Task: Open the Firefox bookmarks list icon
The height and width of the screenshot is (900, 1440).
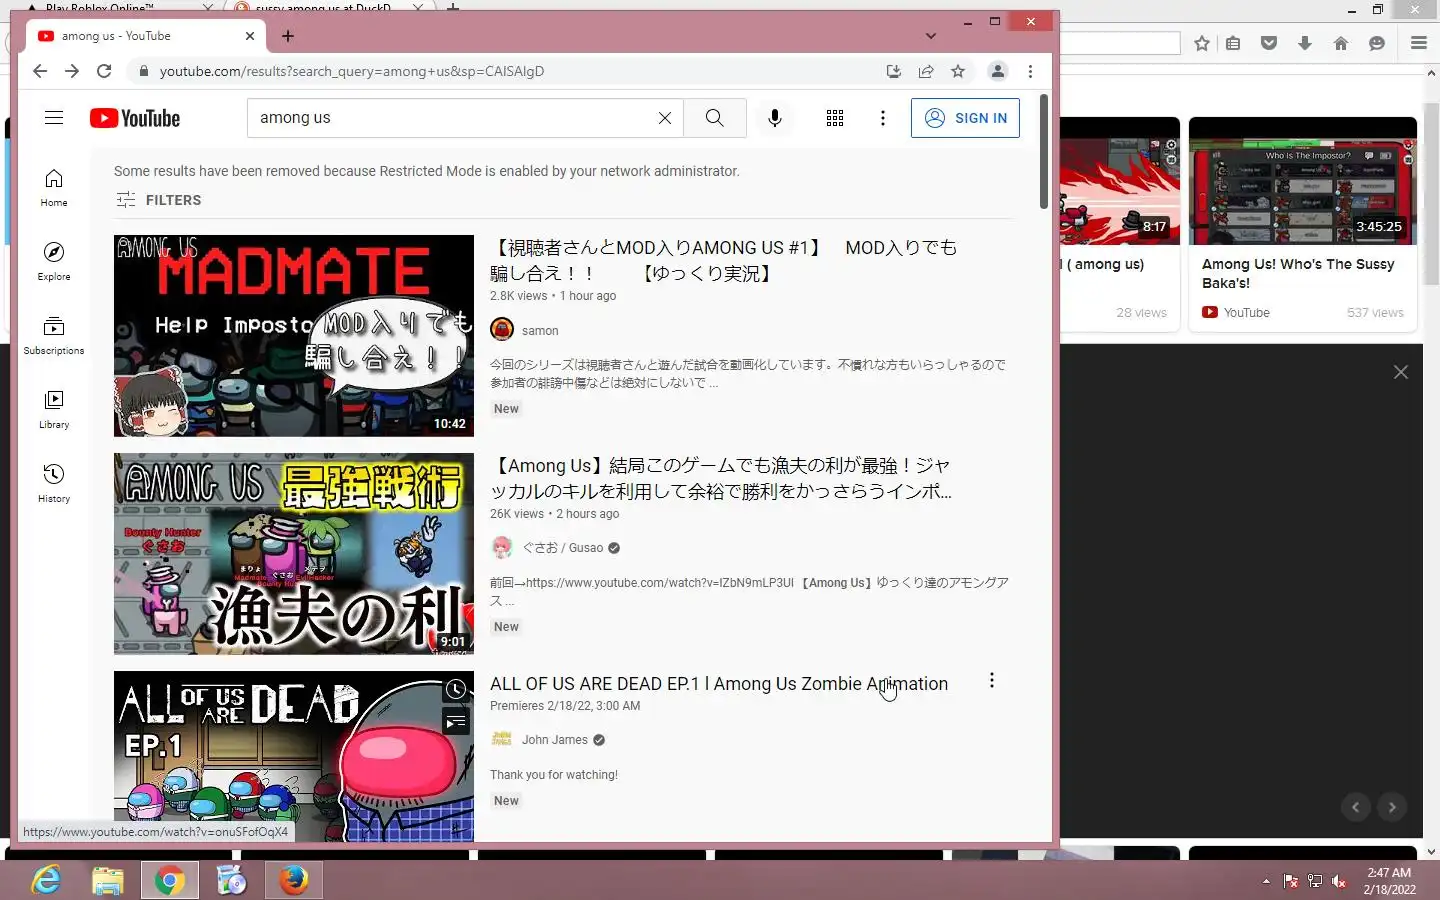Action: (1233, 43)
